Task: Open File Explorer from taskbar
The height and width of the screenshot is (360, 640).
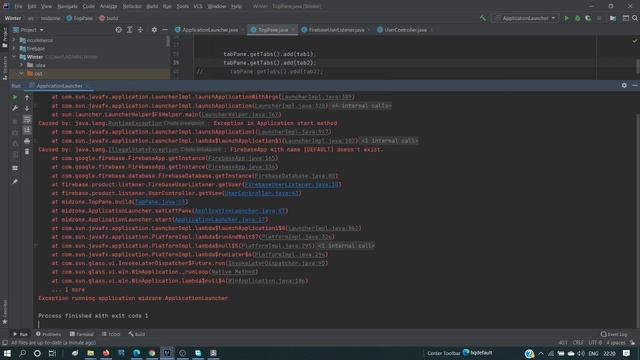Action: 91,353
